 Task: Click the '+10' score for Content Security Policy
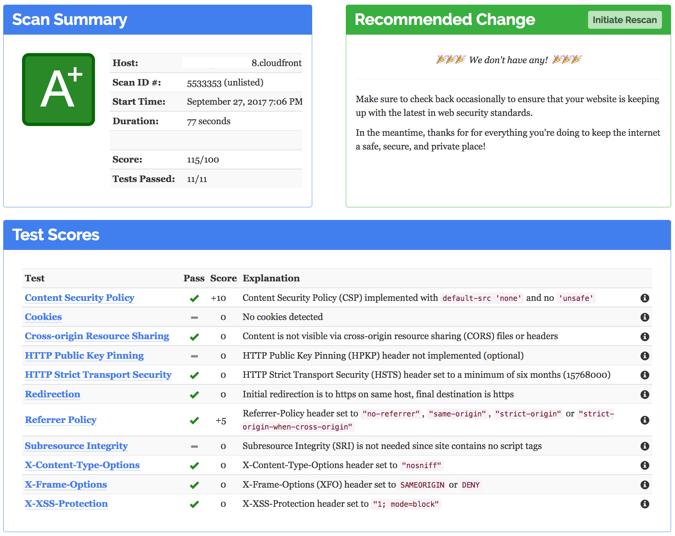(x=218, y=298)
